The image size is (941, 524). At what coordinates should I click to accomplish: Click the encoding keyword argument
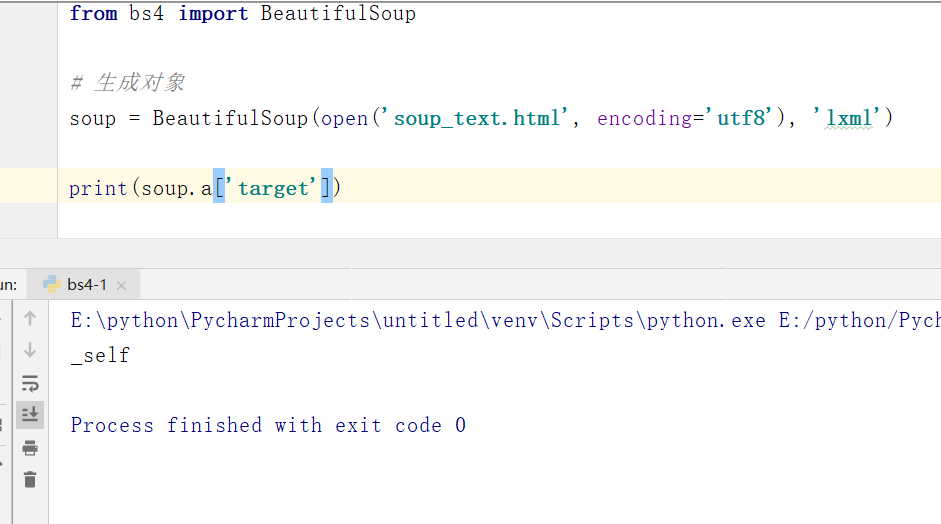pyautogui.click(x=645, y=118)
